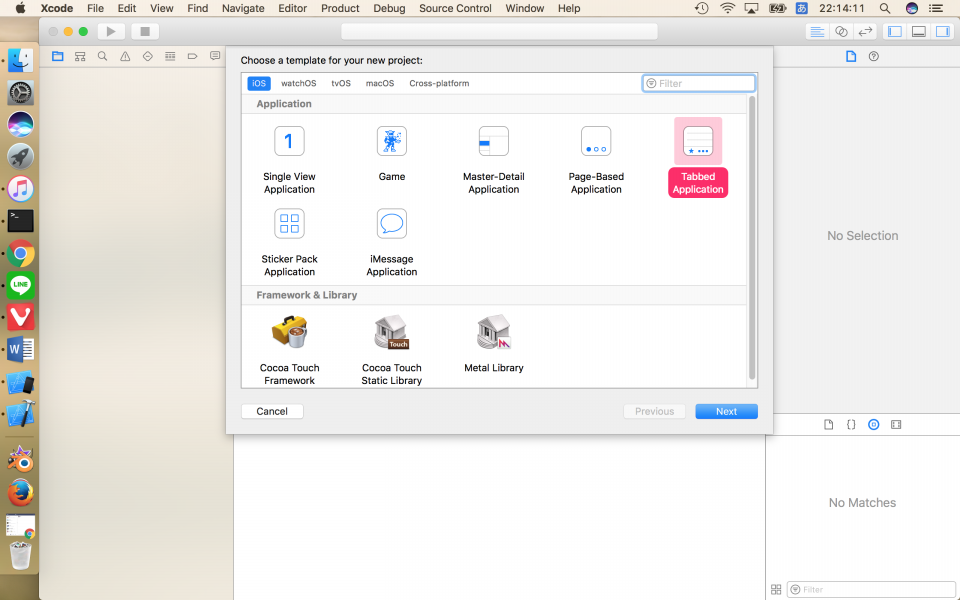Toggle library grid view icon

point(776,589)
